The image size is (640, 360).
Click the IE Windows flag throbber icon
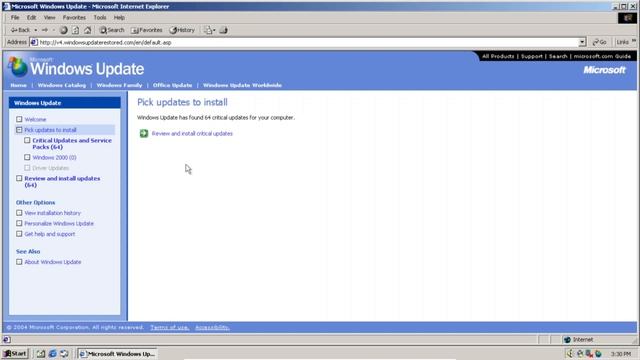pyautogui.click(x=628, y=18)
